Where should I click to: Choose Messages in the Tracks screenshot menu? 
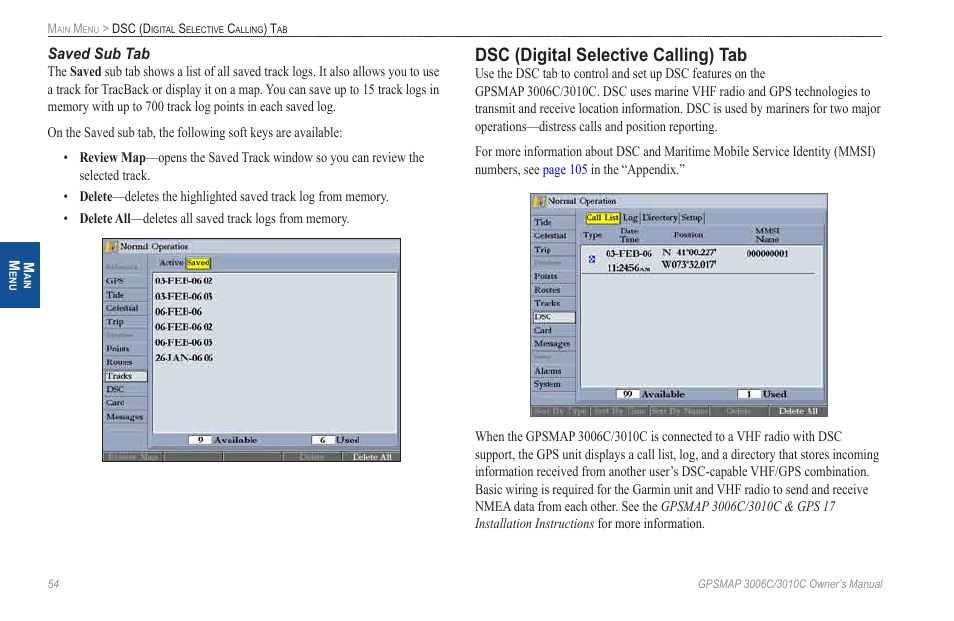[x=125, y=417]
